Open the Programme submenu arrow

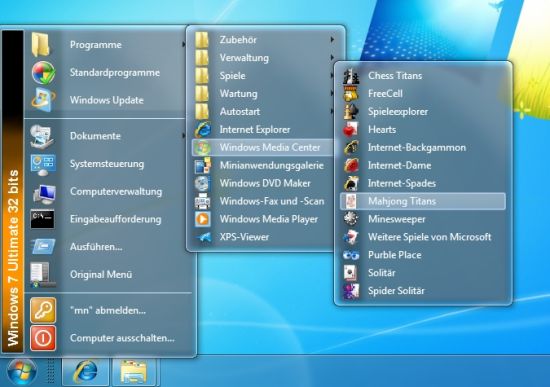pyautogui.click(x=183, y=45)
